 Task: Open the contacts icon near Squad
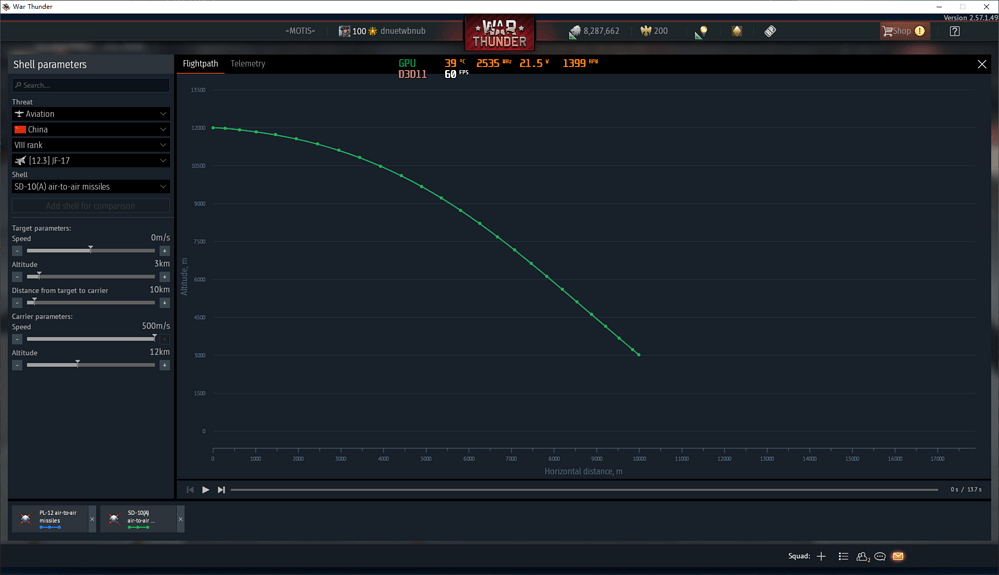point(862,556)
